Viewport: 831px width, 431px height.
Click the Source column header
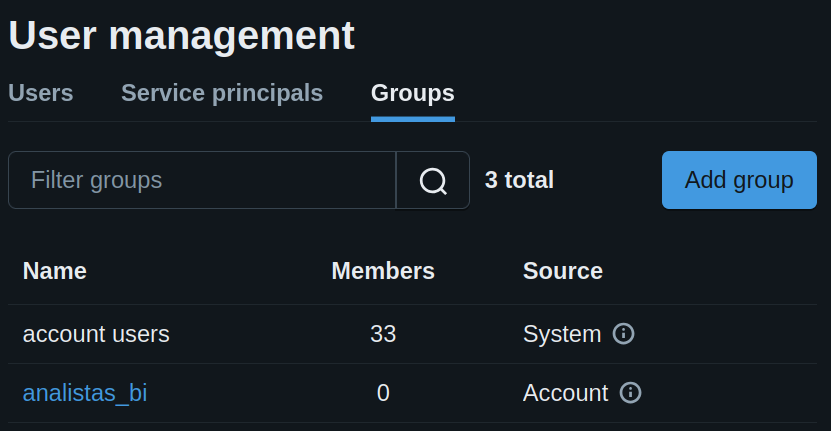pyautogui.click(x=562, y=271)
